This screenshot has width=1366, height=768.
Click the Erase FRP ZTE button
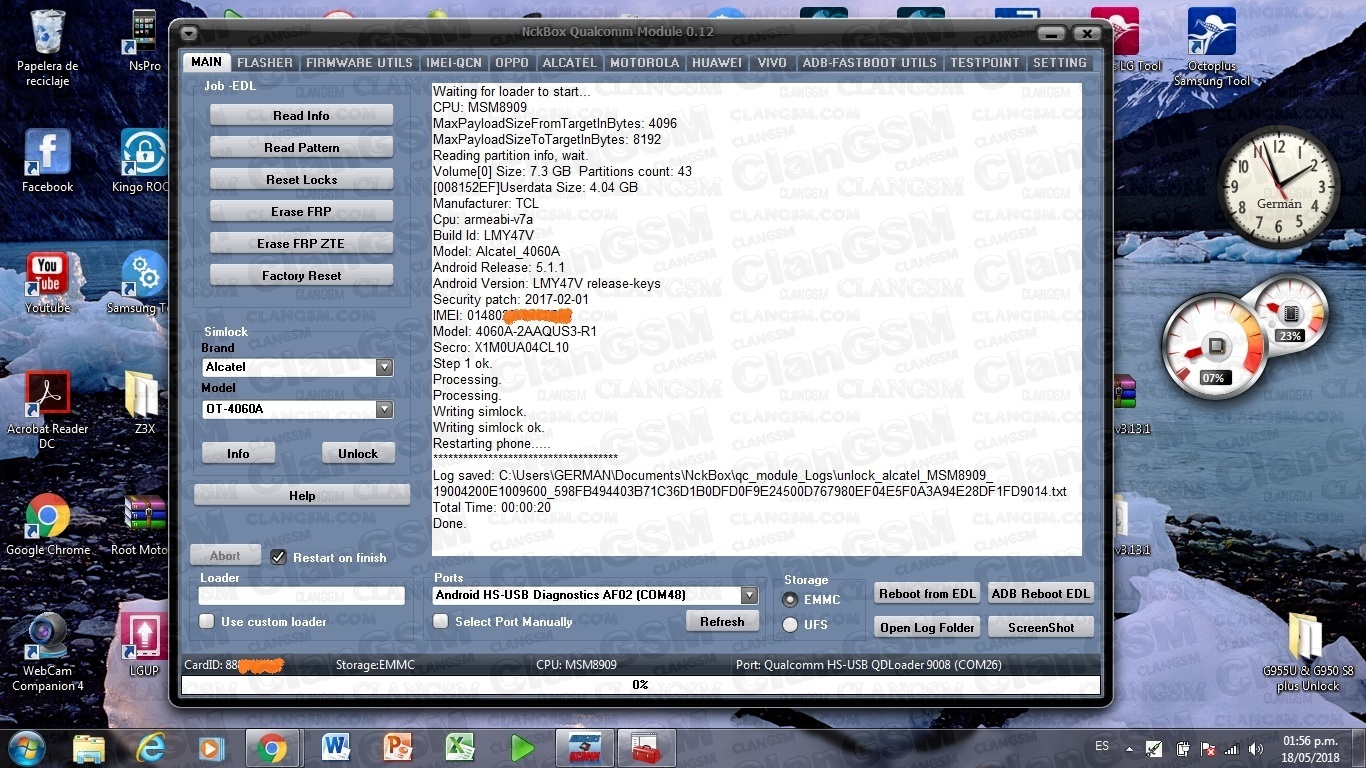[301, 244]
